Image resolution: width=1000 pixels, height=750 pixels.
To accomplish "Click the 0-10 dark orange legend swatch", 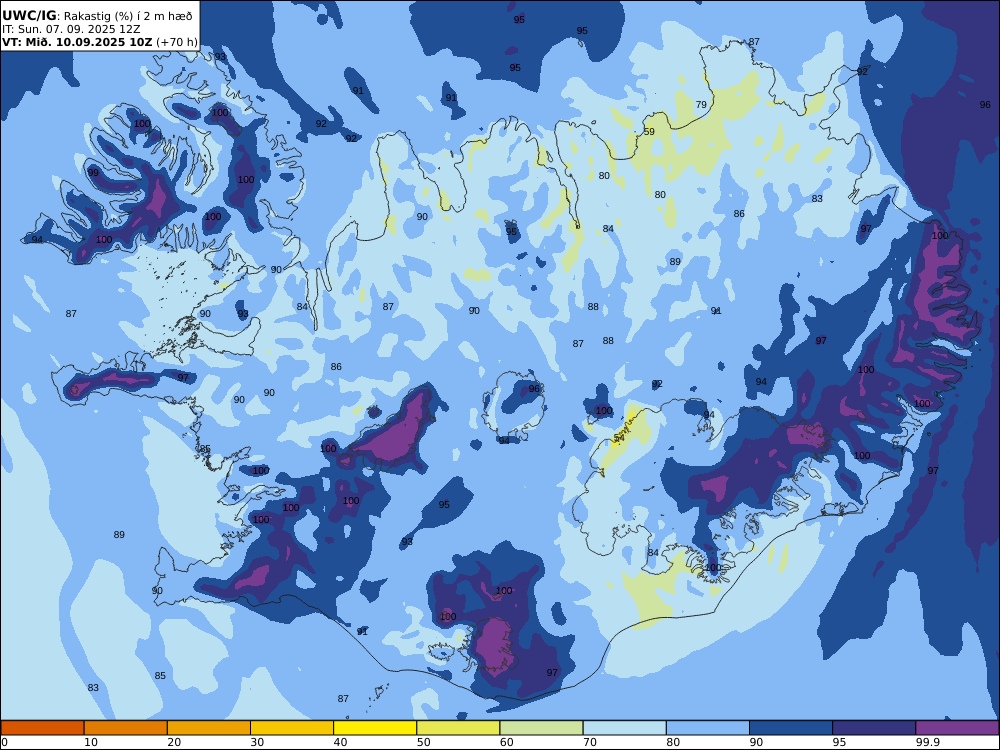I will 43,728.
